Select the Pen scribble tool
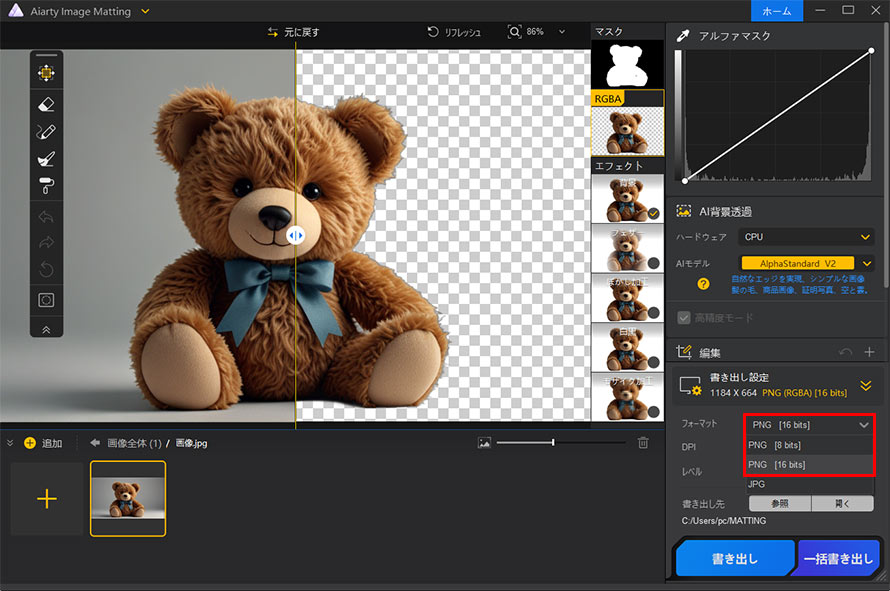 point(46,132)
